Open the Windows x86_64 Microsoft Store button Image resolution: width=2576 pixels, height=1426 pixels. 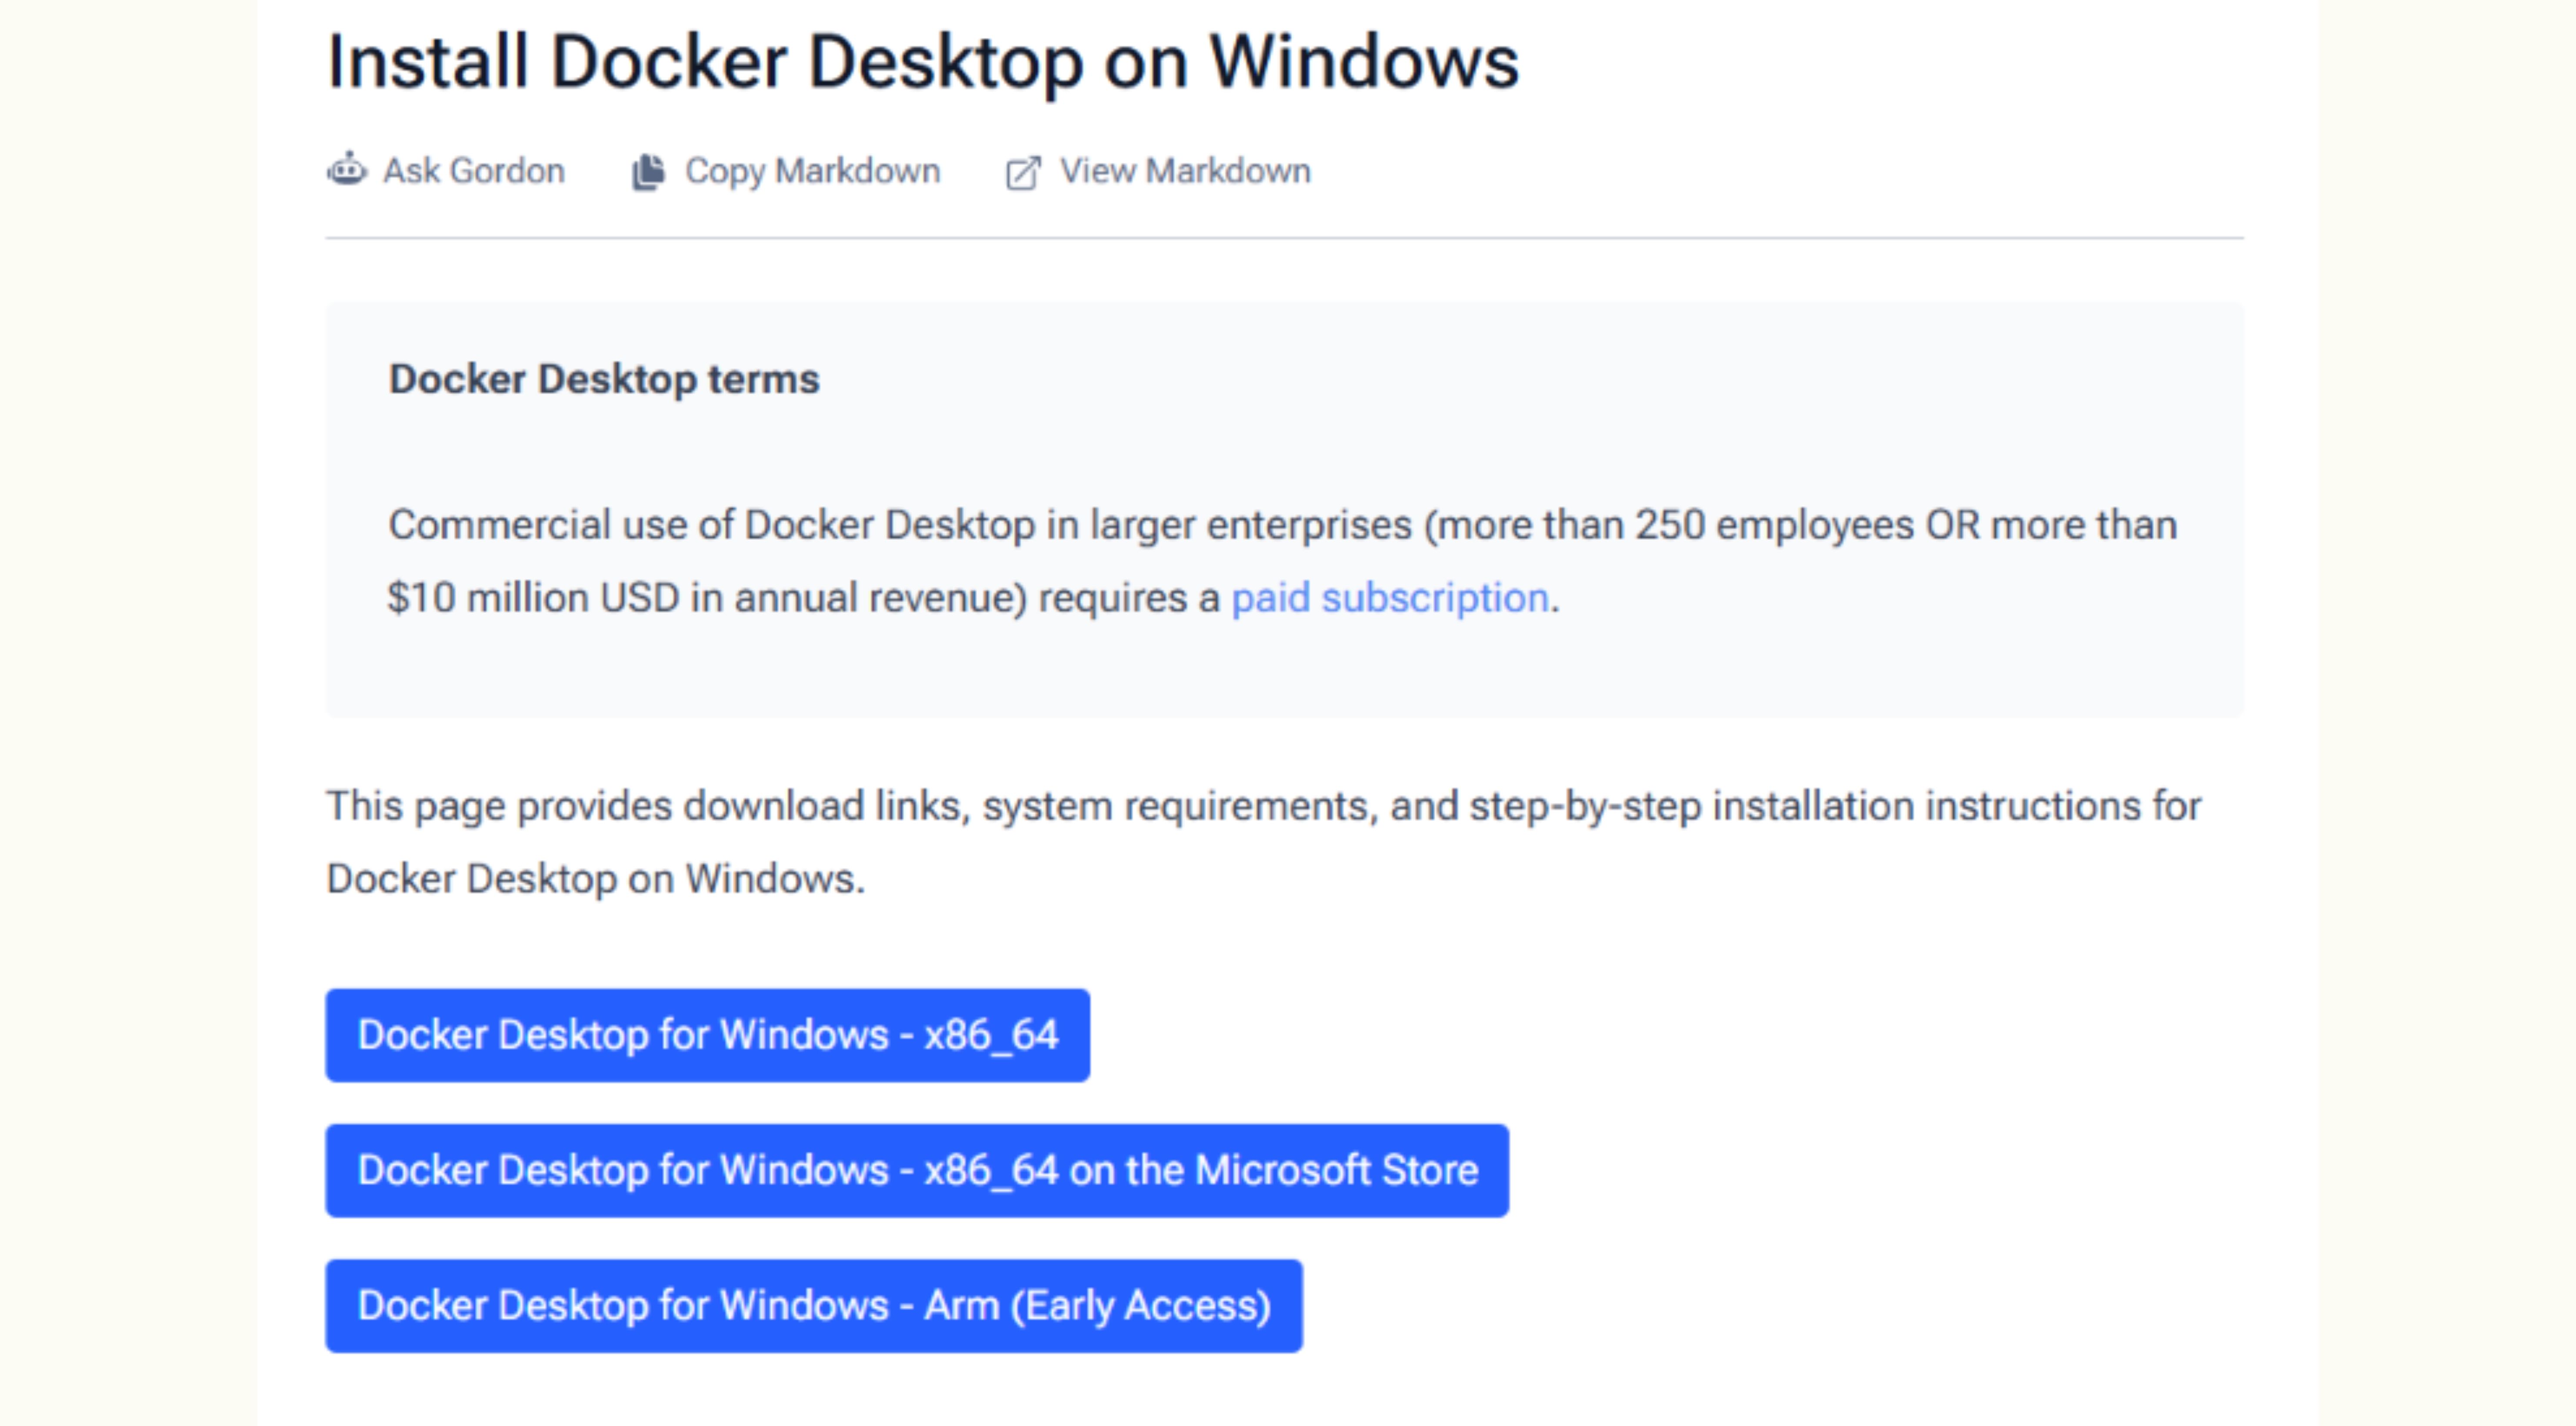[x=917, y=1170]
